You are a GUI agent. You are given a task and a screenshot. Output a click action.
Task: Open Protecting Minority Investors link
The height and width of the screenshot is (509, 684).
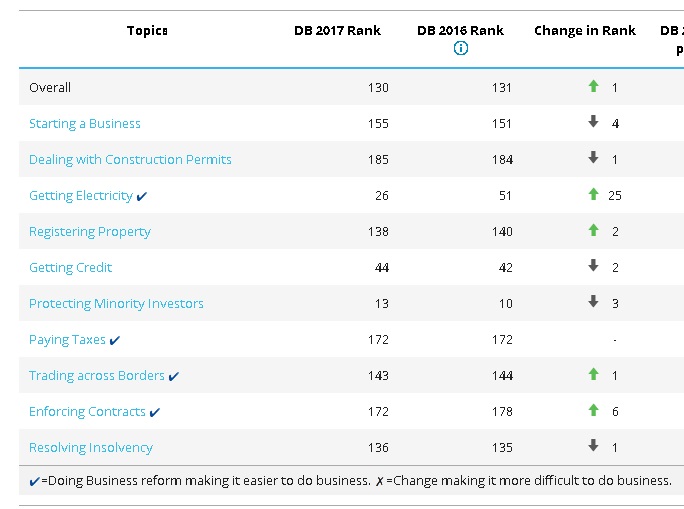click(x=116, y=304)
